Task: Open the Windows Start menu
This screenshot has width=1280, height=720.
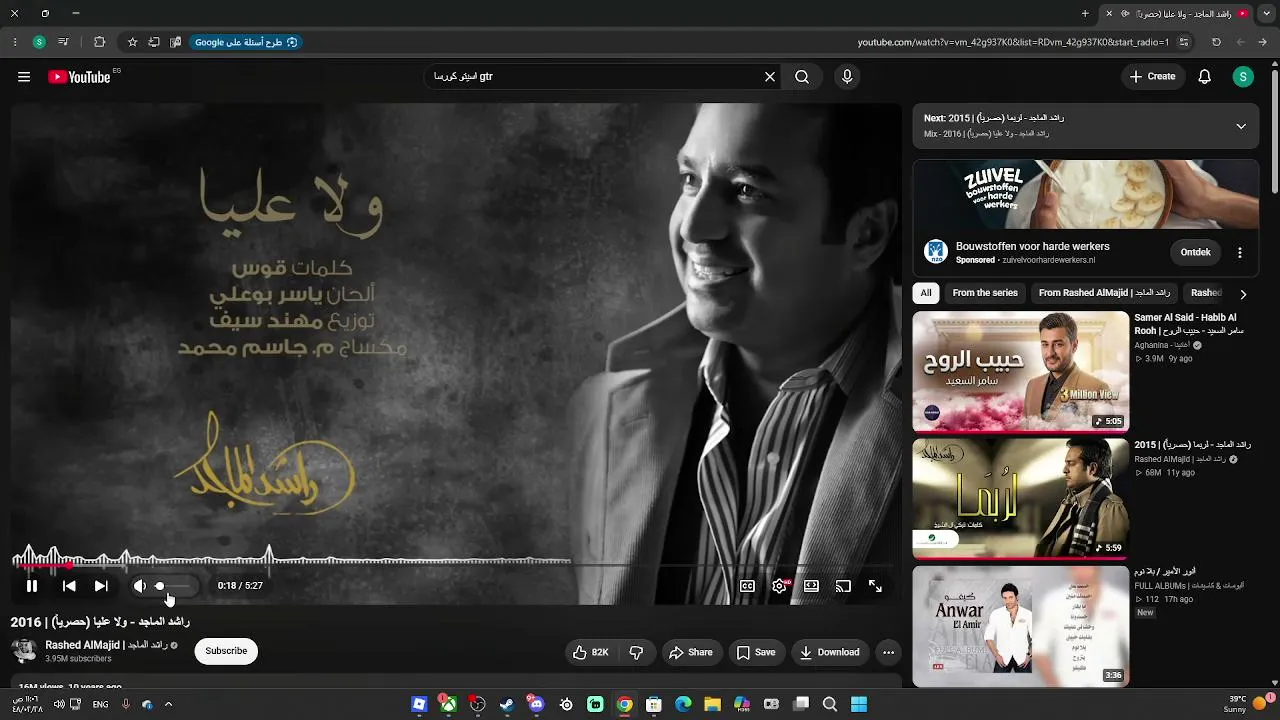Action: click(x=859, y=704)
